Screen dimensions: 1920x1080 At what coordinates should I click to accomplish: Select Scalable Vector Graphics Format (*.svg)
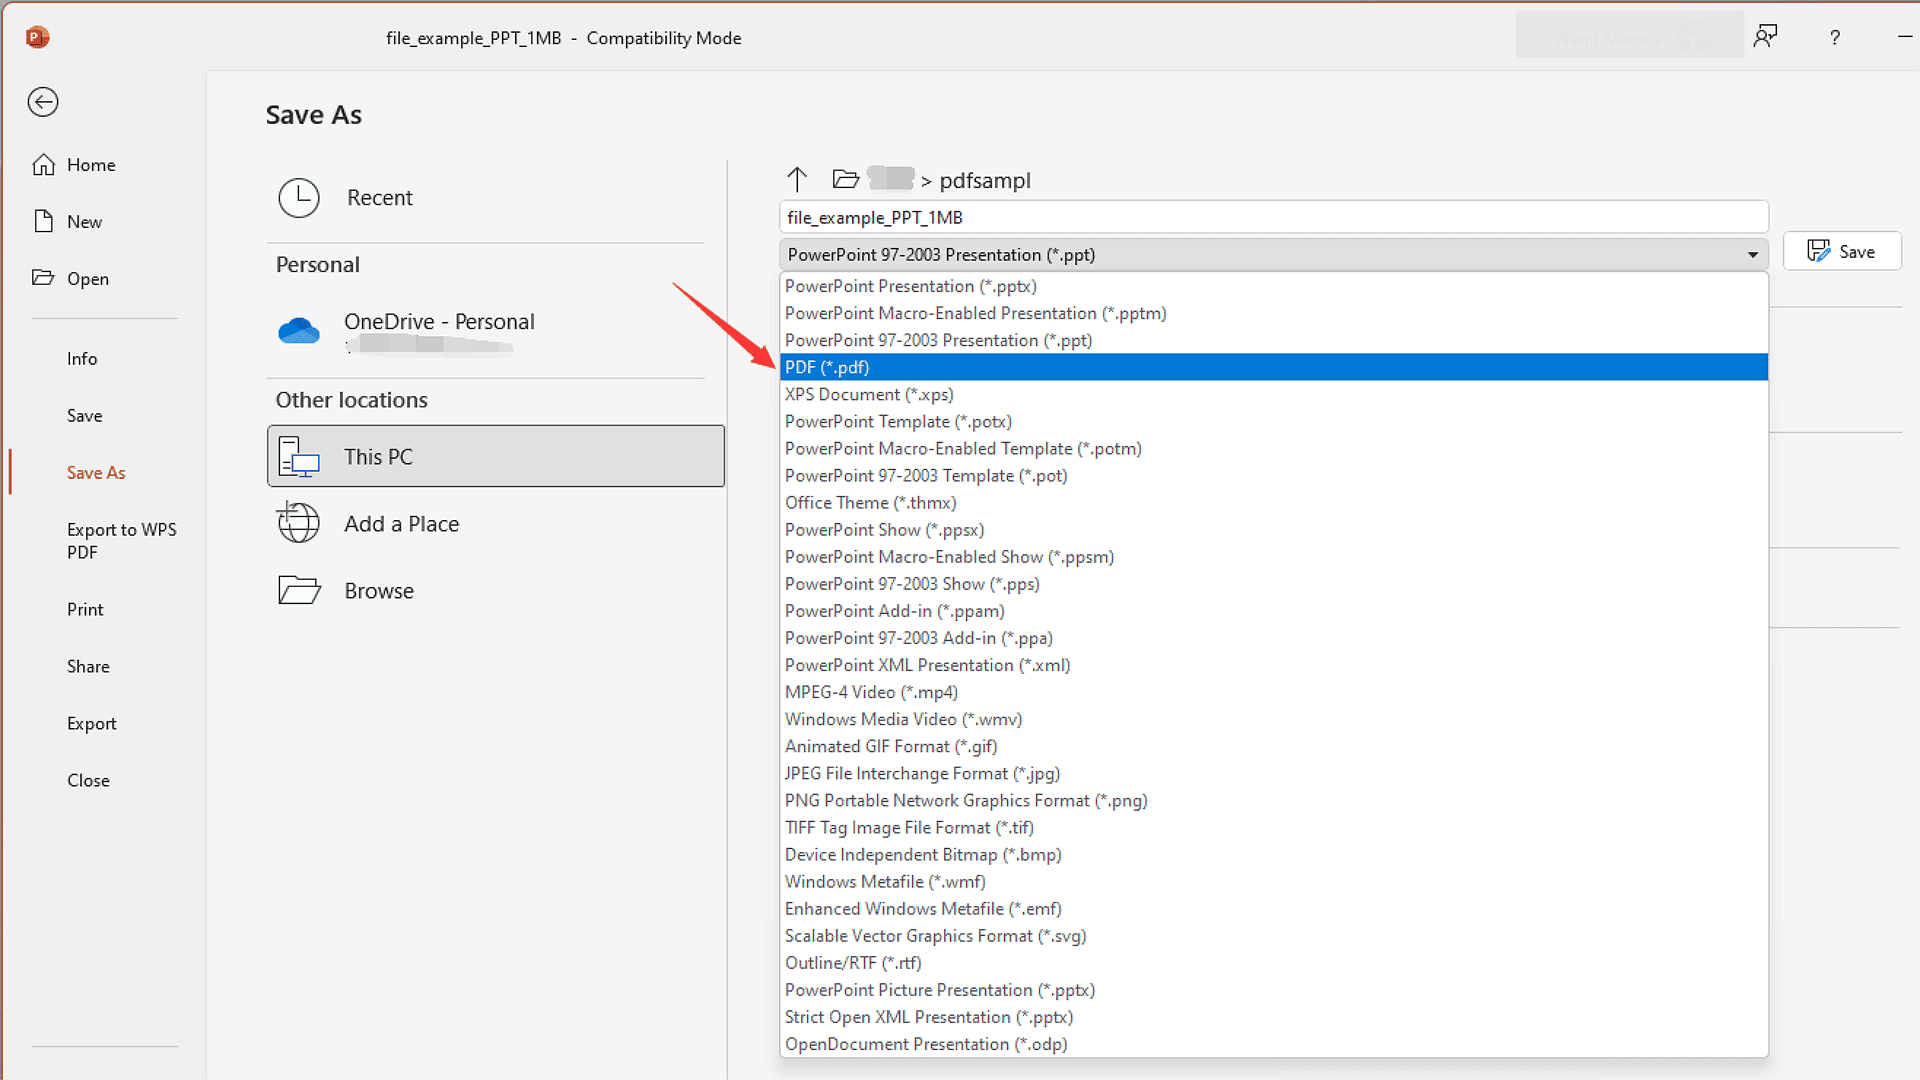pos(1274,935)
